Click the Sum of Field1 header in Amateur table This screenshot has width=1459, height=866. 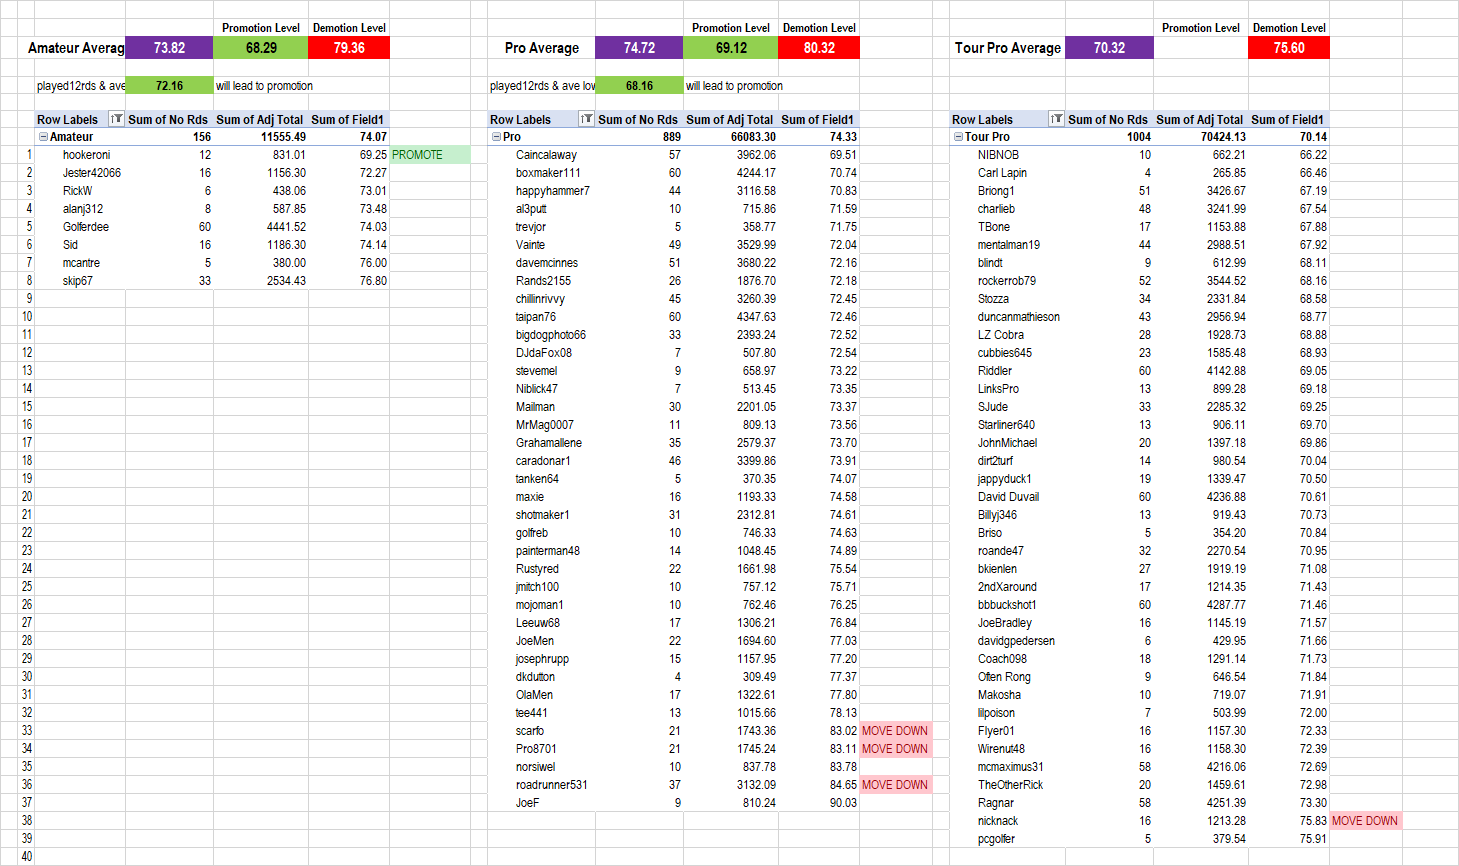point(347,119)
